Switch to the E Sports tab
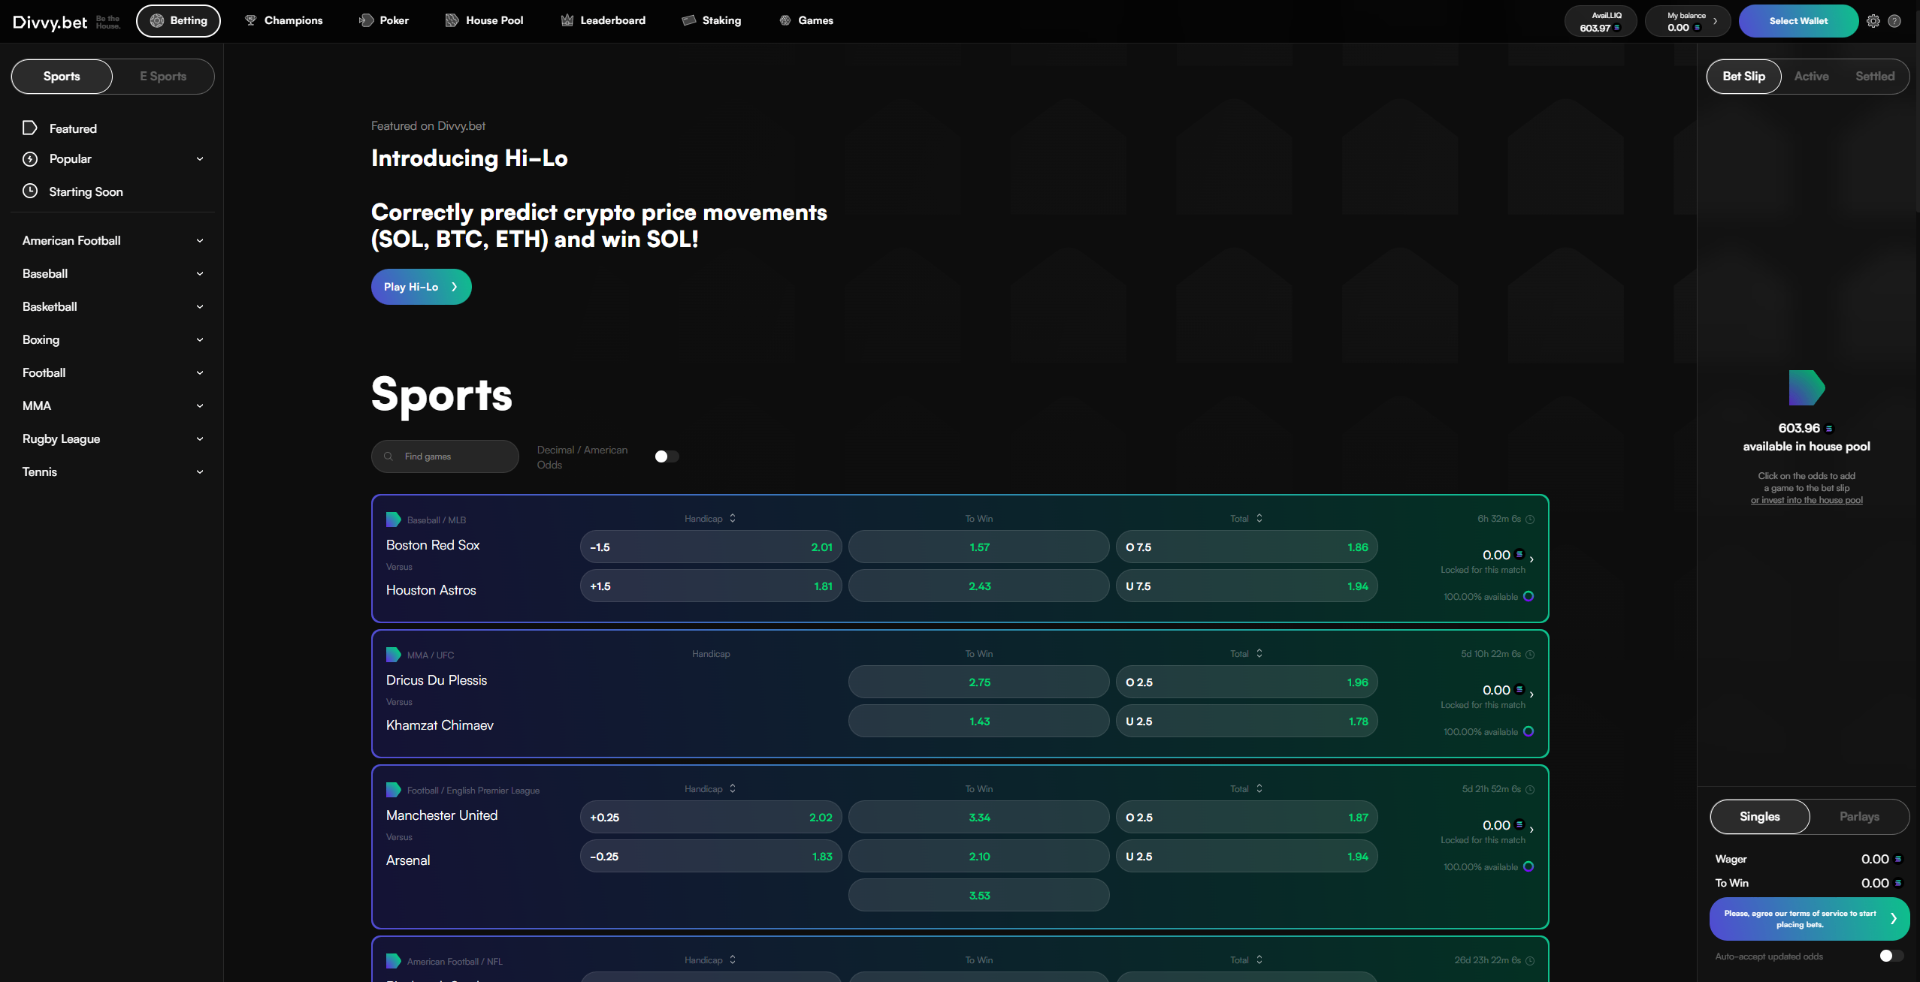This screenshot has height=982, width=1920. (163, 77)
